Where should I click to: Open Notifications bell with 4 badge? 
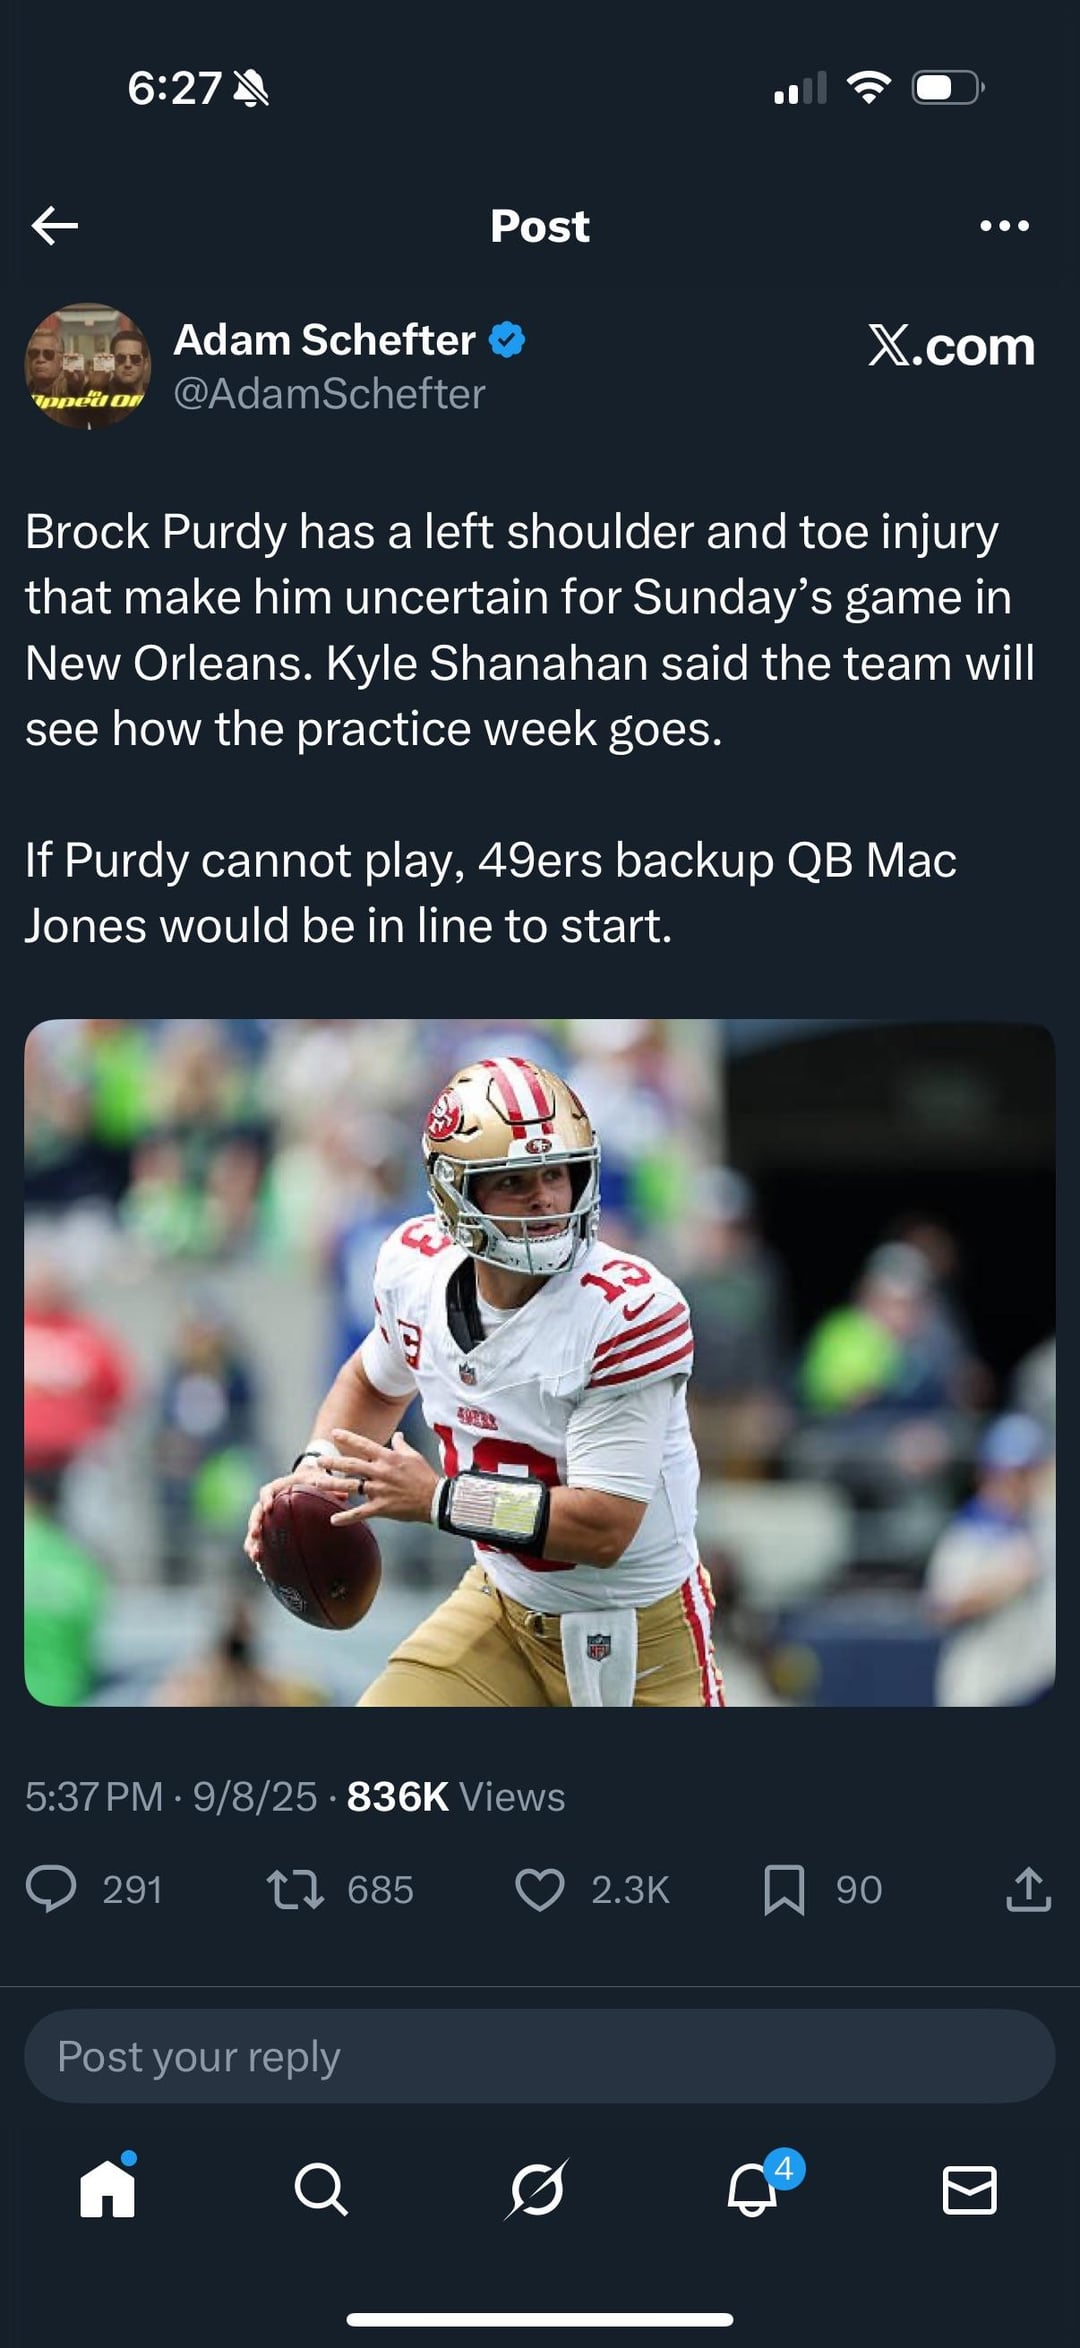[x=755, y=2190]
